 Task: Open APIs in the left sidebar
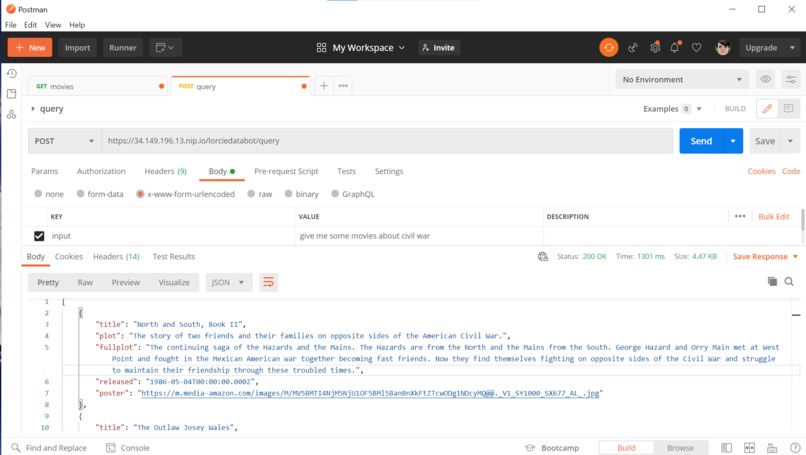11,114
